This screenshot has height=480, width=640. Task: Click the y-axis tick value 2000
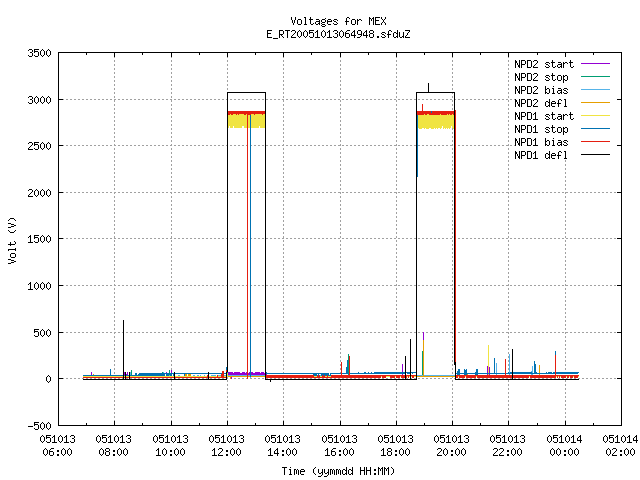click(40, 193)
